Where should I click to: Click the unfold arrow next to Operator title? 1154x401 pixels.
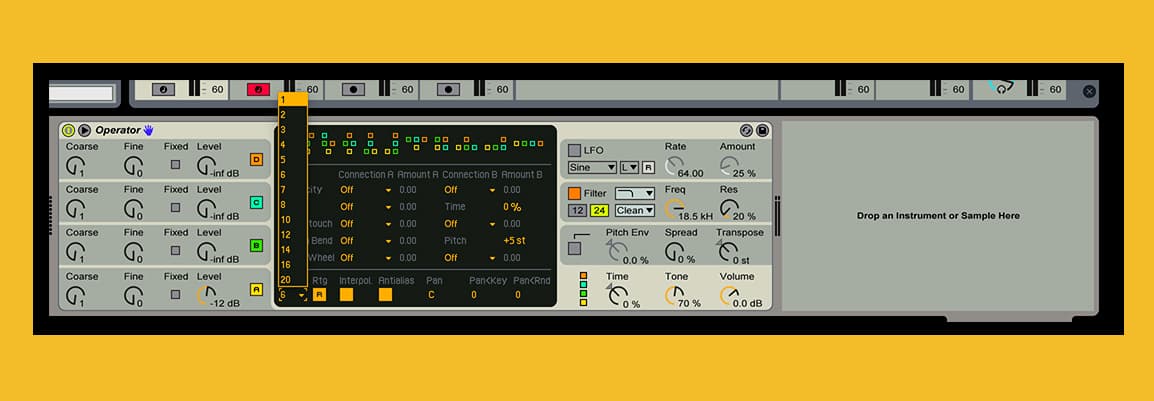click(x=85, y=130)
